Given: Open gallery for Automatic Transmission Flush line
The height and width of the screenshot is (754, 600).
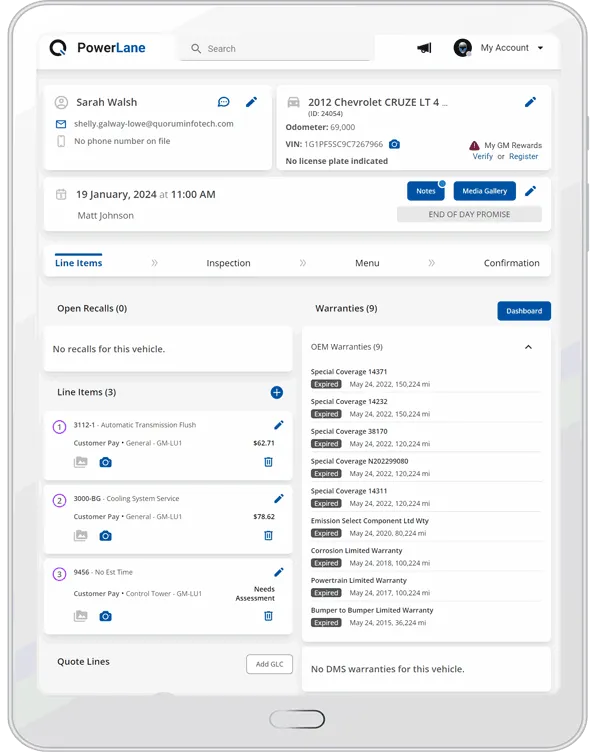Looking at the screenshot, I should tap(80, 462).
